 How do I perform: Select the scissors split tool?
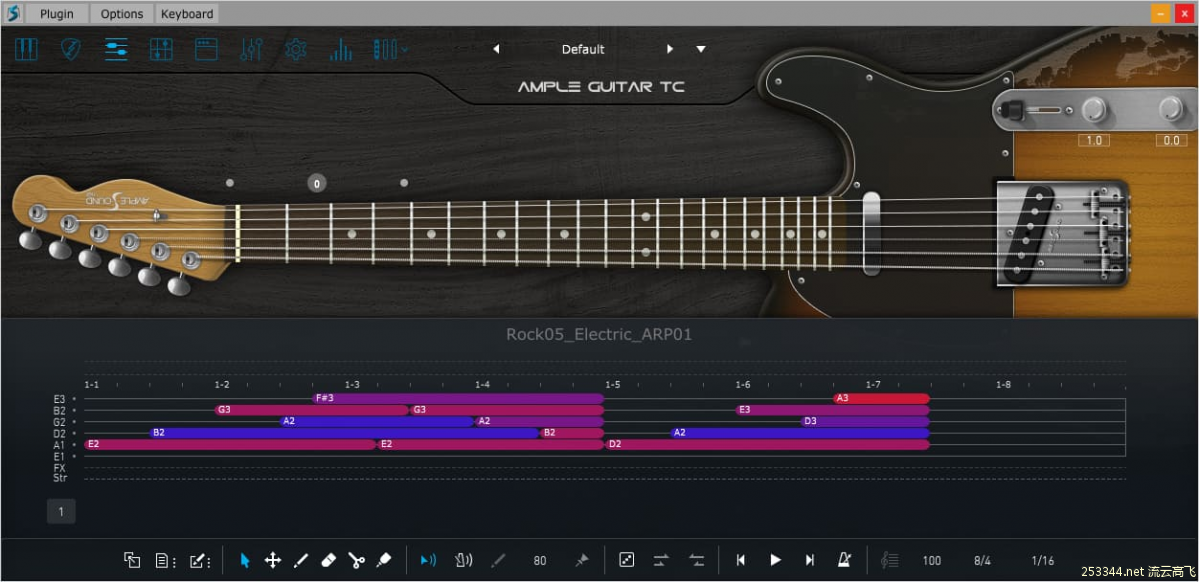[x=356, y=561]
